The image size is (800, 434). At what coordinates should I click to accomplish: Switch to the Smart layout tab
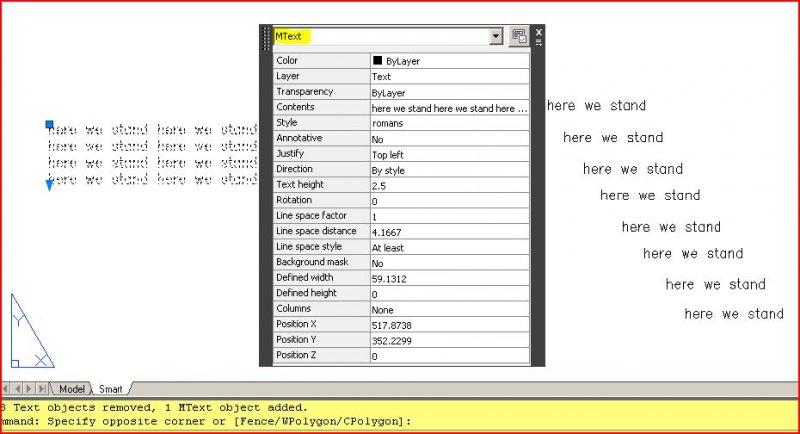point(111,389)
